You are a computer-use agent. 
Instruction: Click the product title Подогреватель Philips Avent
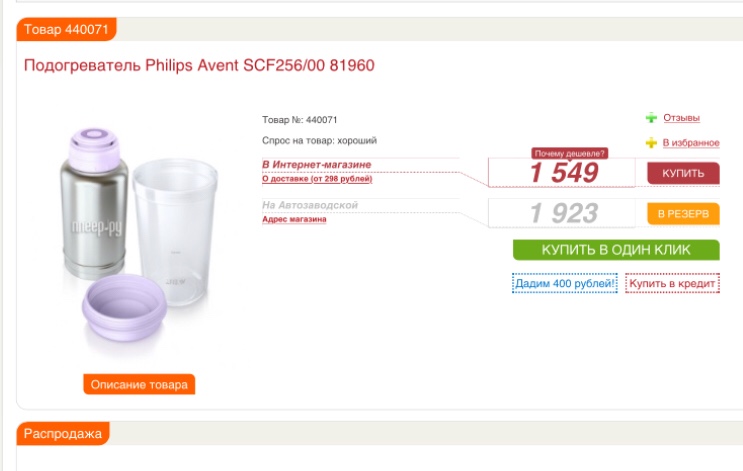199,66
